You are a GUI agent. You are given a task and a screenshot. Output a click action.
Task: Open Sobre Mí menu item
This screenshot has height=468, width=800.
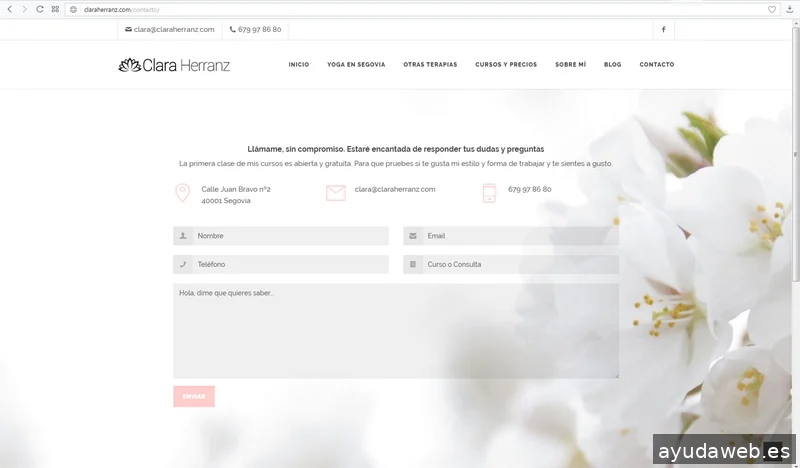[x=570, y=65]
